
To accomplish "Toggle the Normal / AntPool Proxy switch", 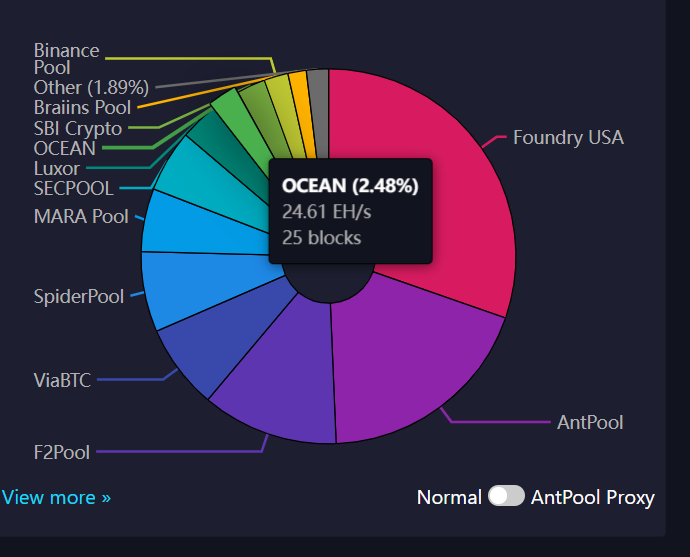I will click(506, 496).
